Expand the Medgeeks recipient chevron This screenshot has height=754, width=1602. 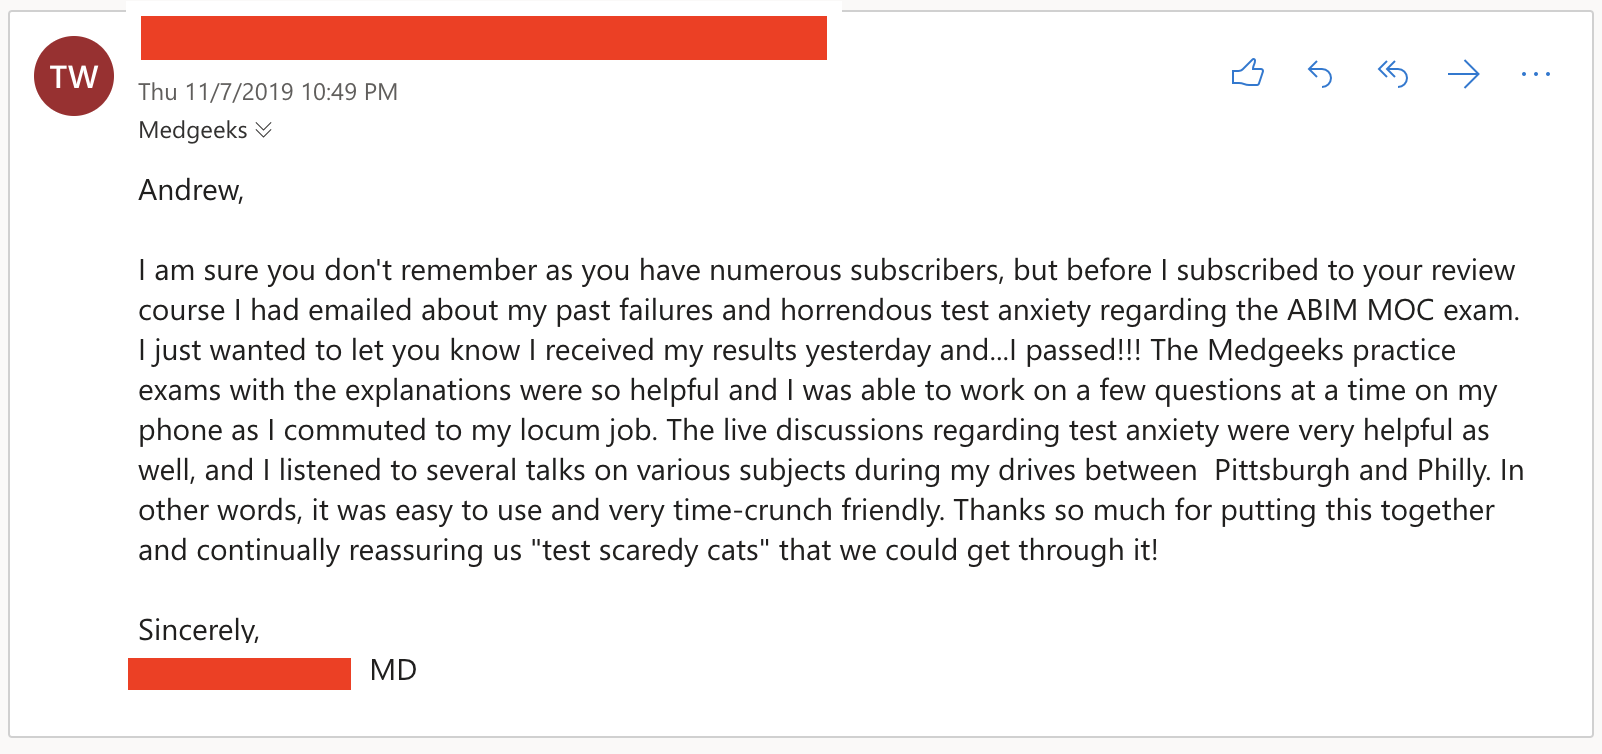coord(264,130)
